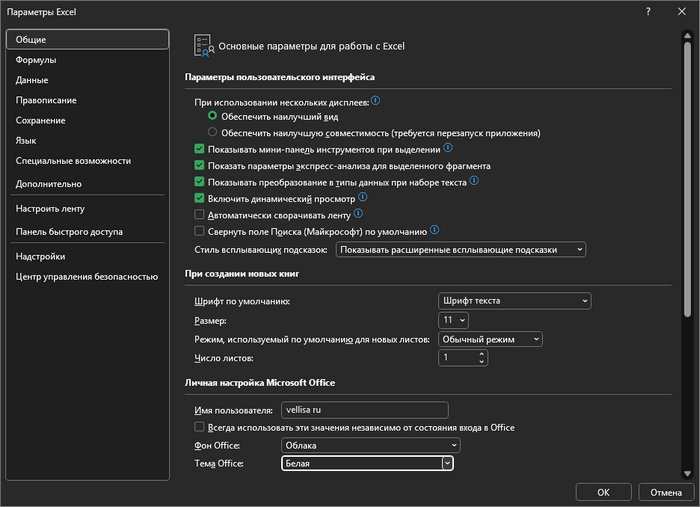The width and height of the screenshot is (700, 507).
Task: Check "Всегда использовать эти значения" checkbox
Action: click(199, 427)
